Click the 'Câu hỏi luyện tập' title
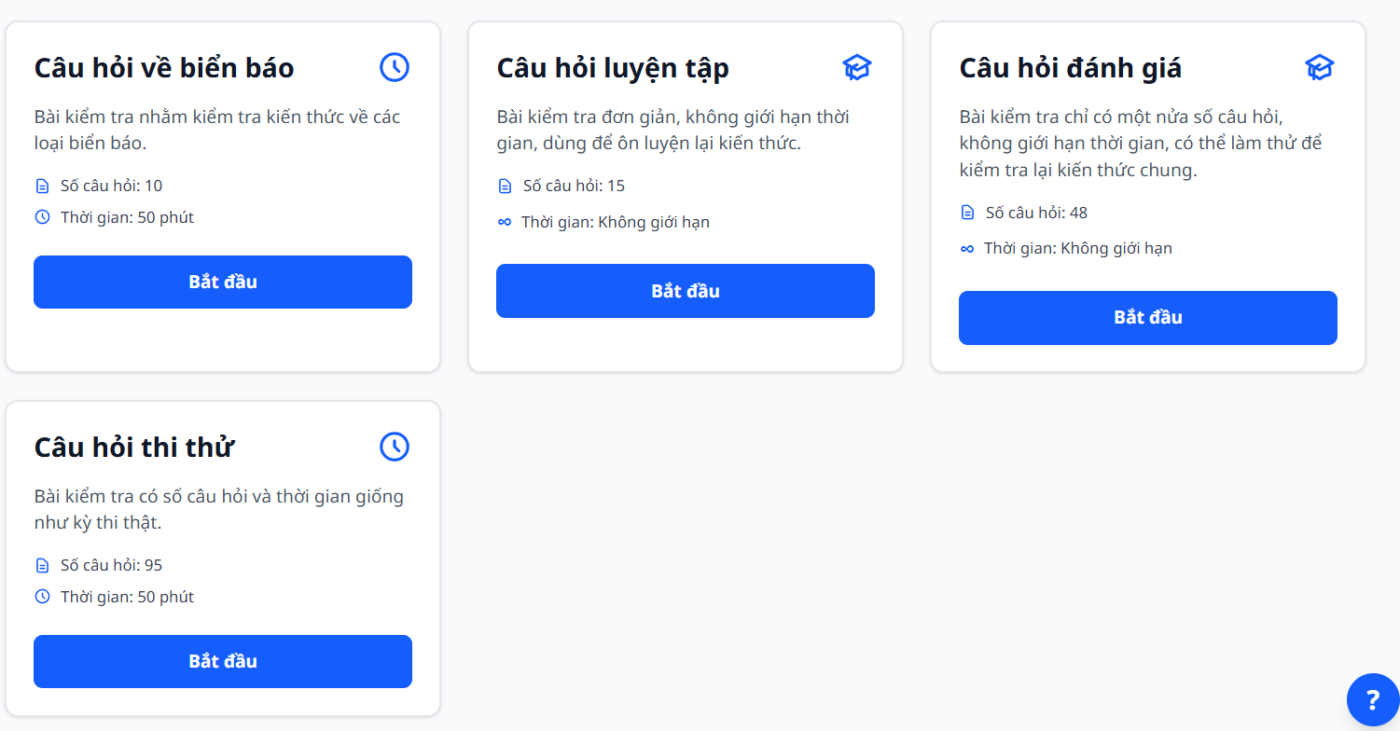 (x=612, y=68)
